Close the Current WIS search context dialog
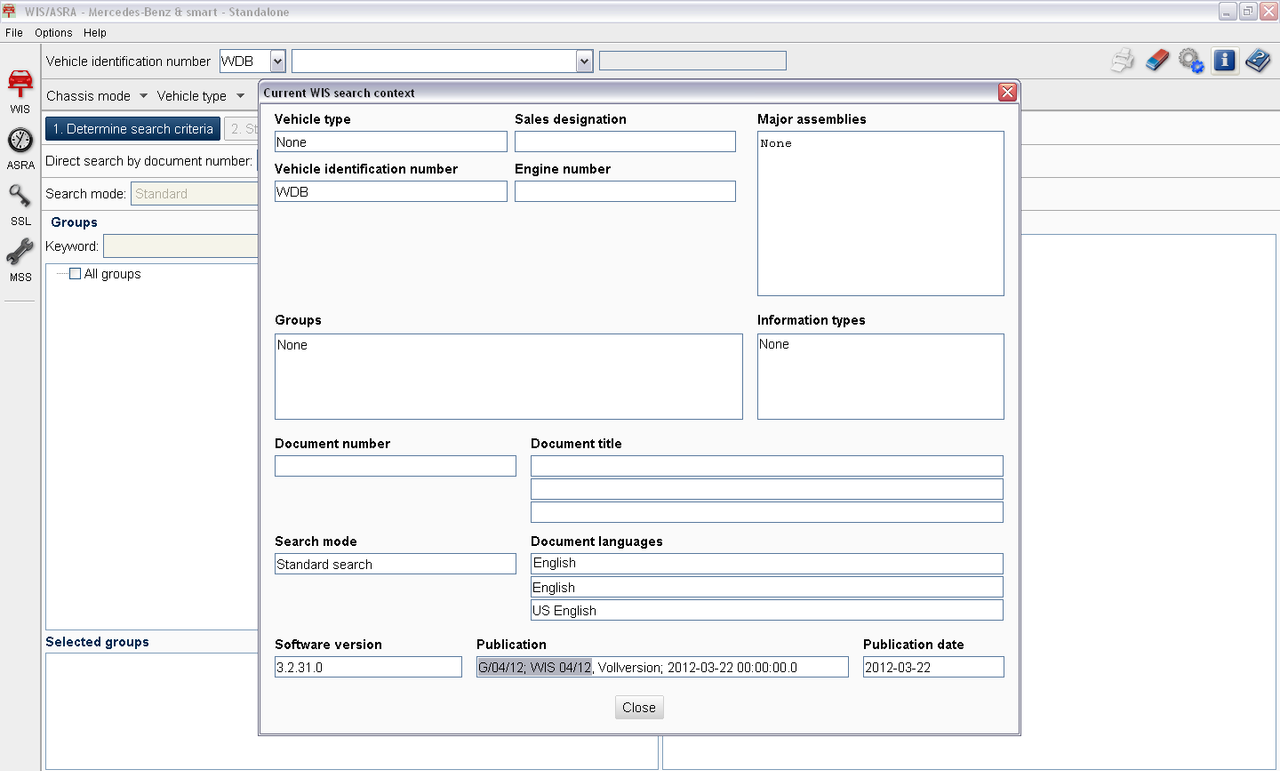1280x771 pixels. pyautogui.click(x=1008, y=92)
